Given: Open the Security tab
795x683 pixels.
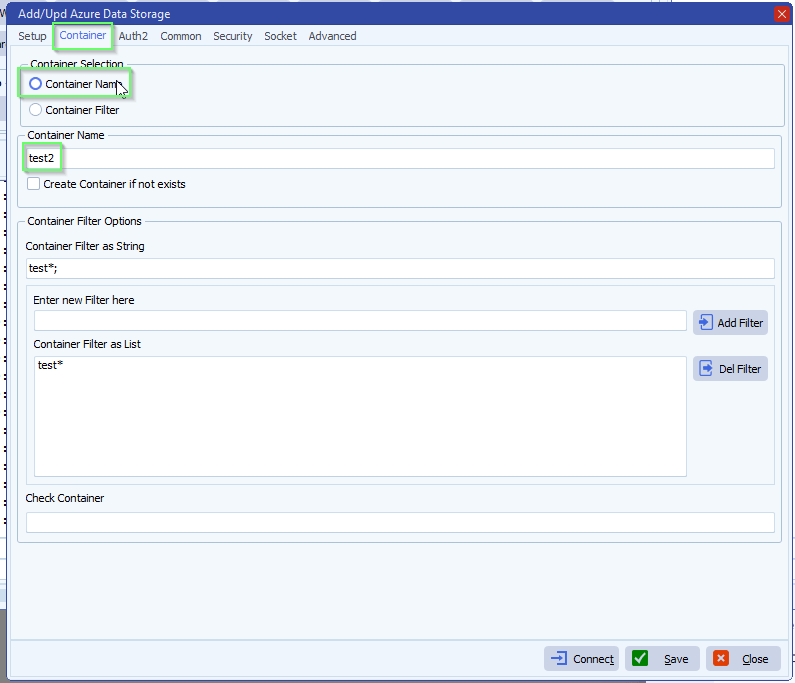Looking at the screenshot, I should click(233, 36).
